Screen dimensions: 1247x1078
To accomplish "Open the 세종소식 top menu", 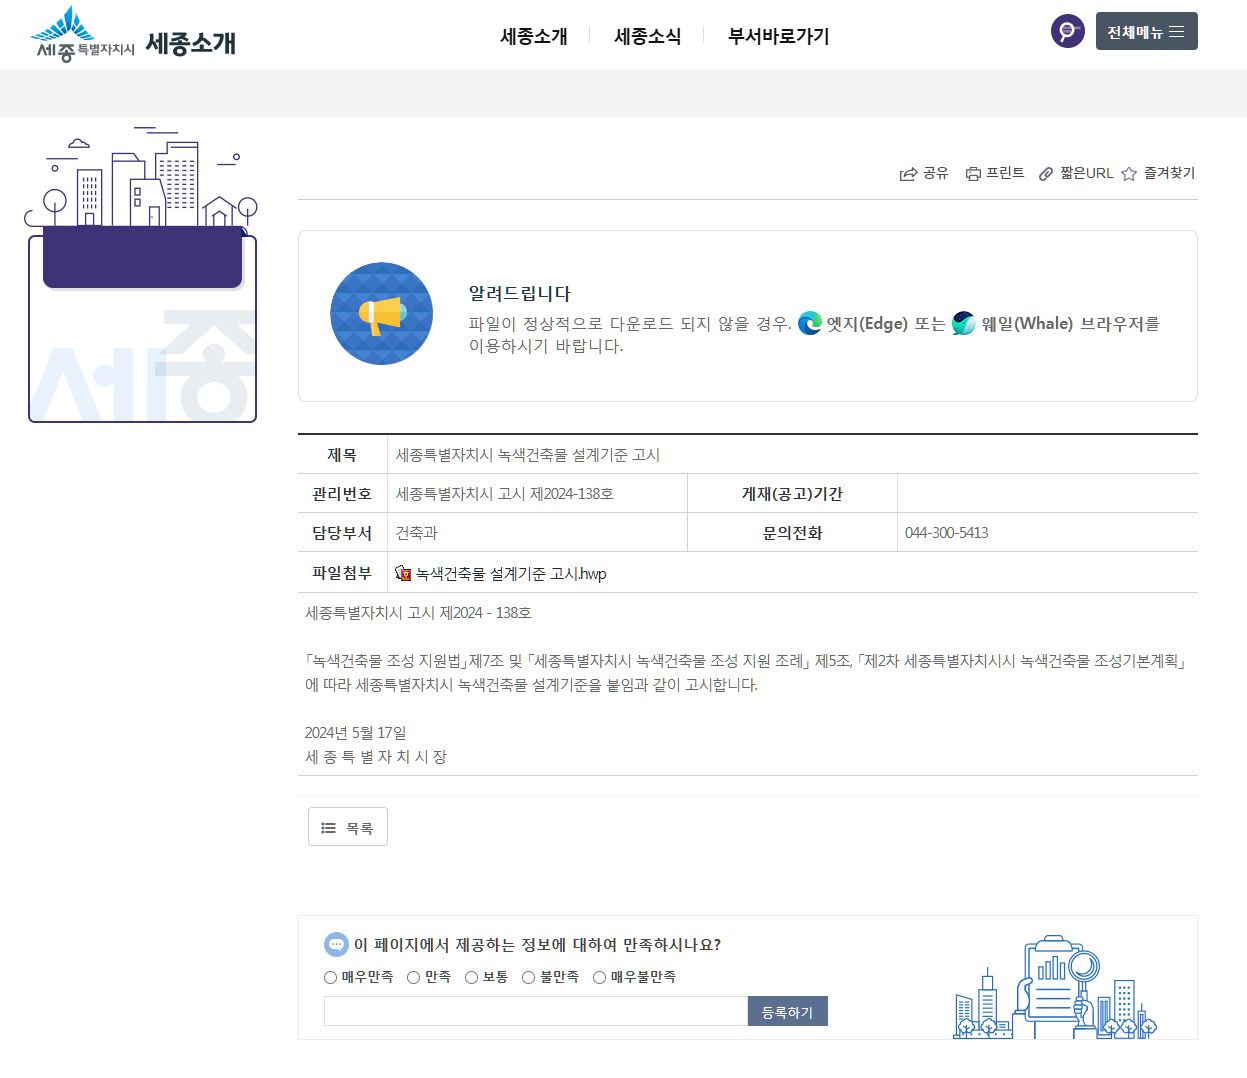I will [648, 36].
